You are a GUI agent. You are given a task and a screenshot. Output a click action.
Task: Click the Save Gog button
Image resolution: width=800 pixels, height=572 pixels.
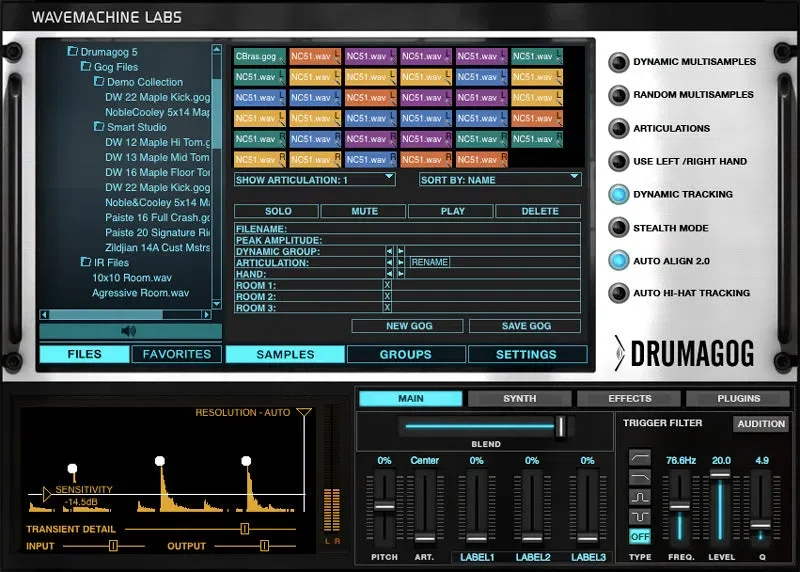tap(526, 326)
